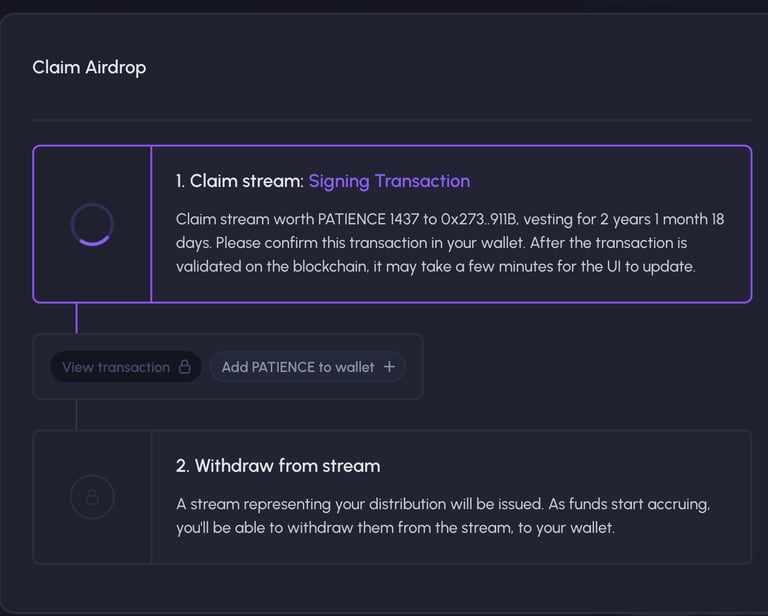768x616 pixels.
Task: Click the purple connector line below step one
Action: tap(76, 318)
